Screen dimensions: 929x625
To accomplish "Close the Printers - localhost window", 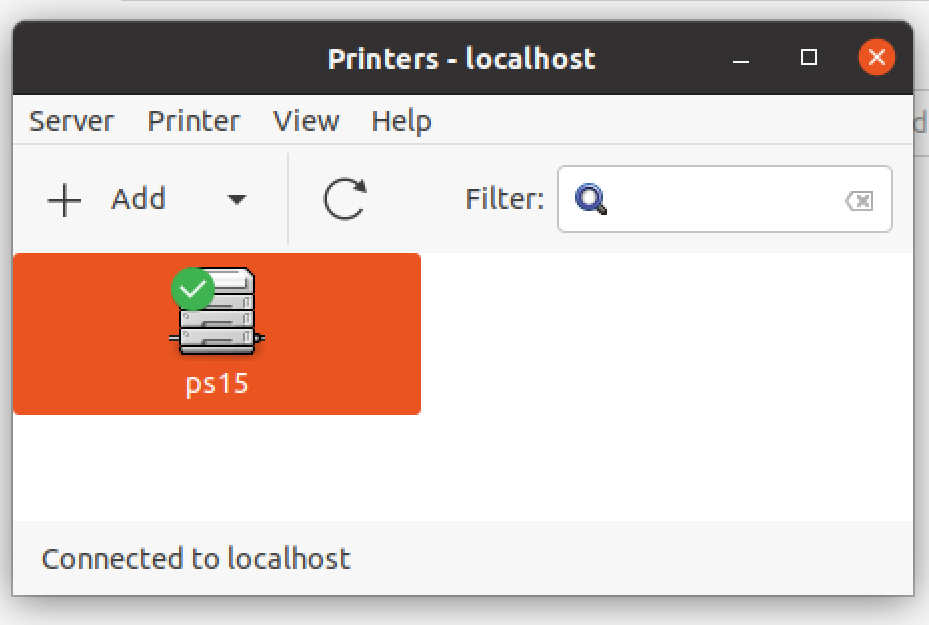I will click(x=876, y=58).
